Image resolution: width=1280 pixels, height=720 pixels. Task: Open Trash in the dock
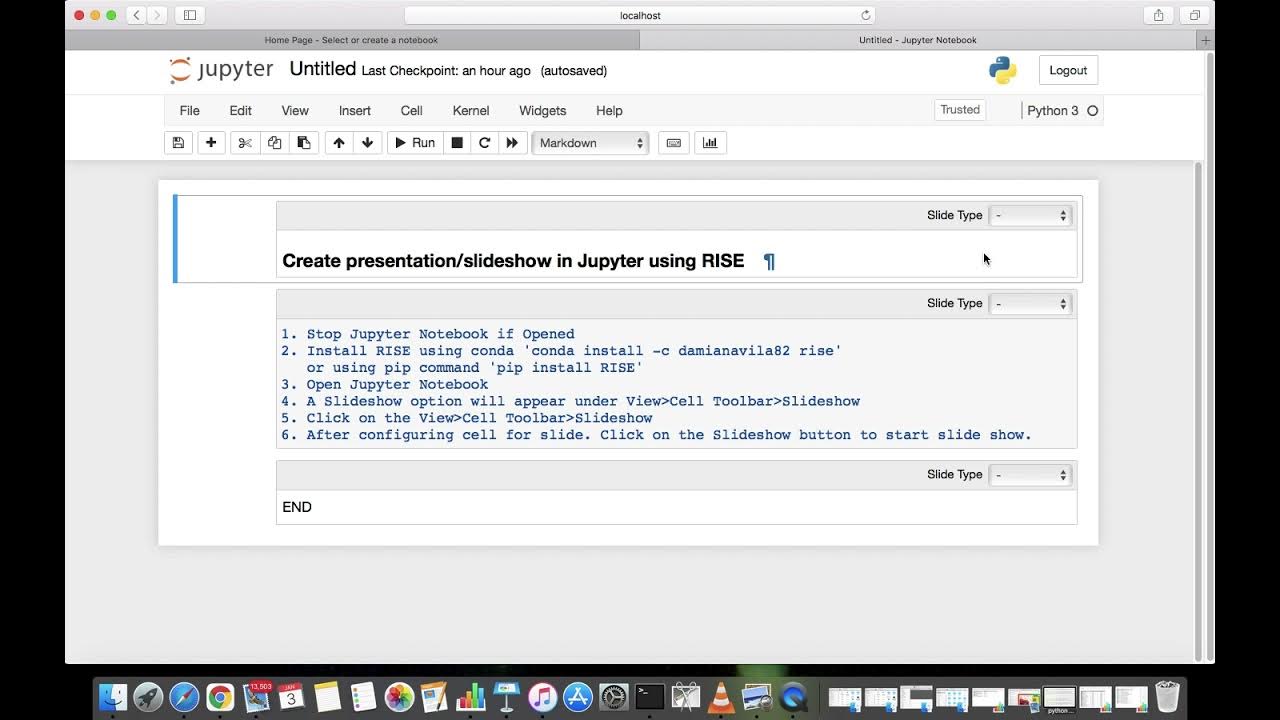pyautogui.click(x=1167, y=696)
